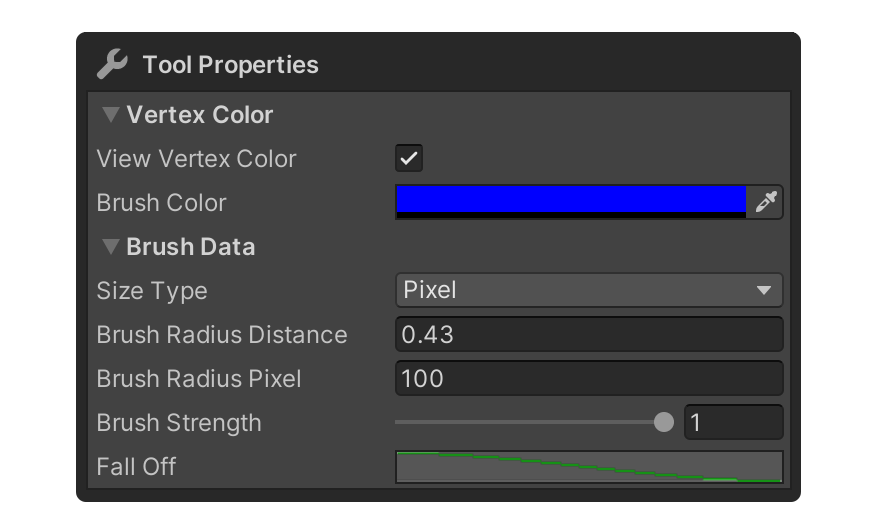This screenshot has height=528, width=878.
Task: Select the Vertex Color section header label
Action: tap(199, 115)
